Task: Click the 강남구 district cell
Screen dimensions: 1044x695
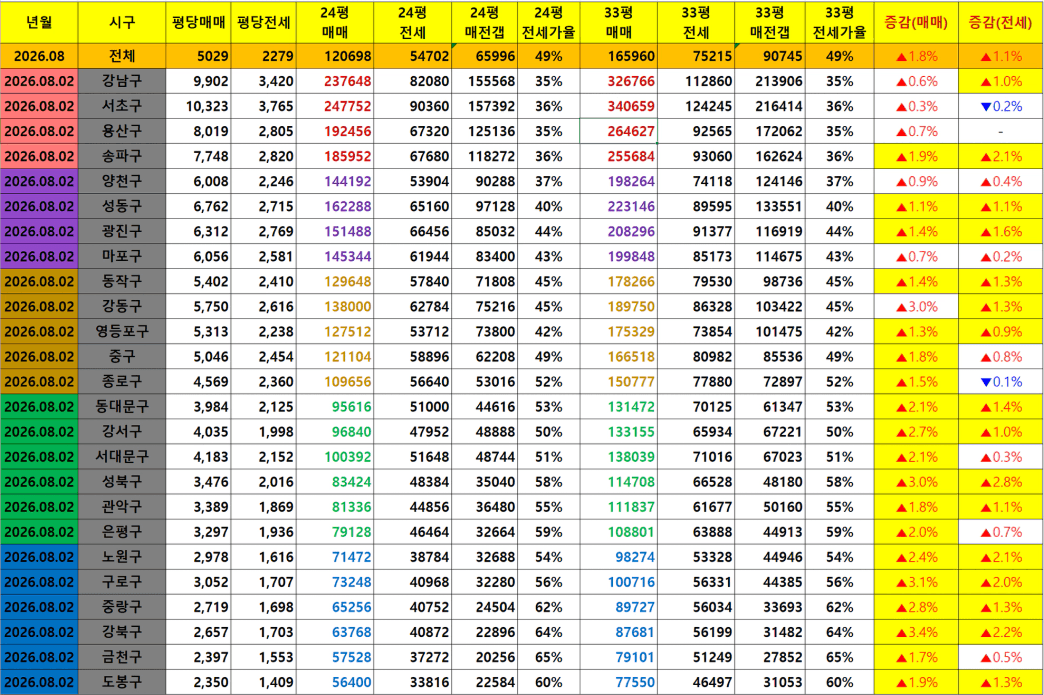Action: click(122, 81)
